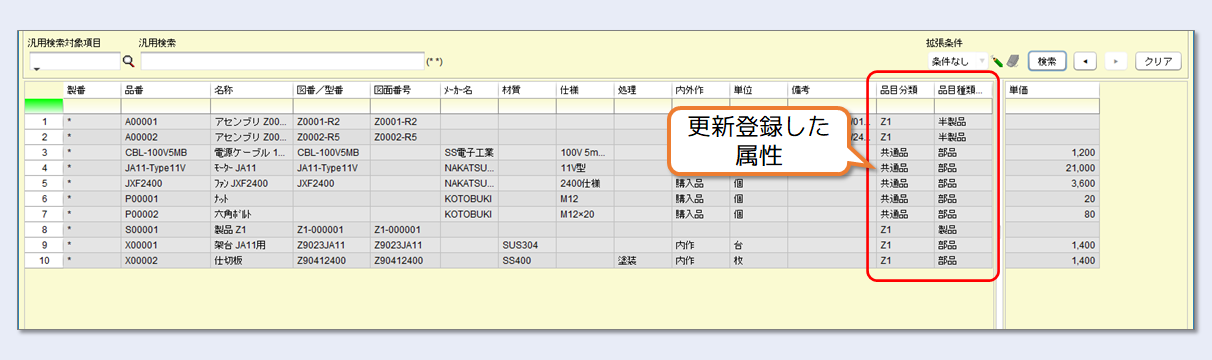Click the 製品 item type cell in row 8

tap(963, 230)
